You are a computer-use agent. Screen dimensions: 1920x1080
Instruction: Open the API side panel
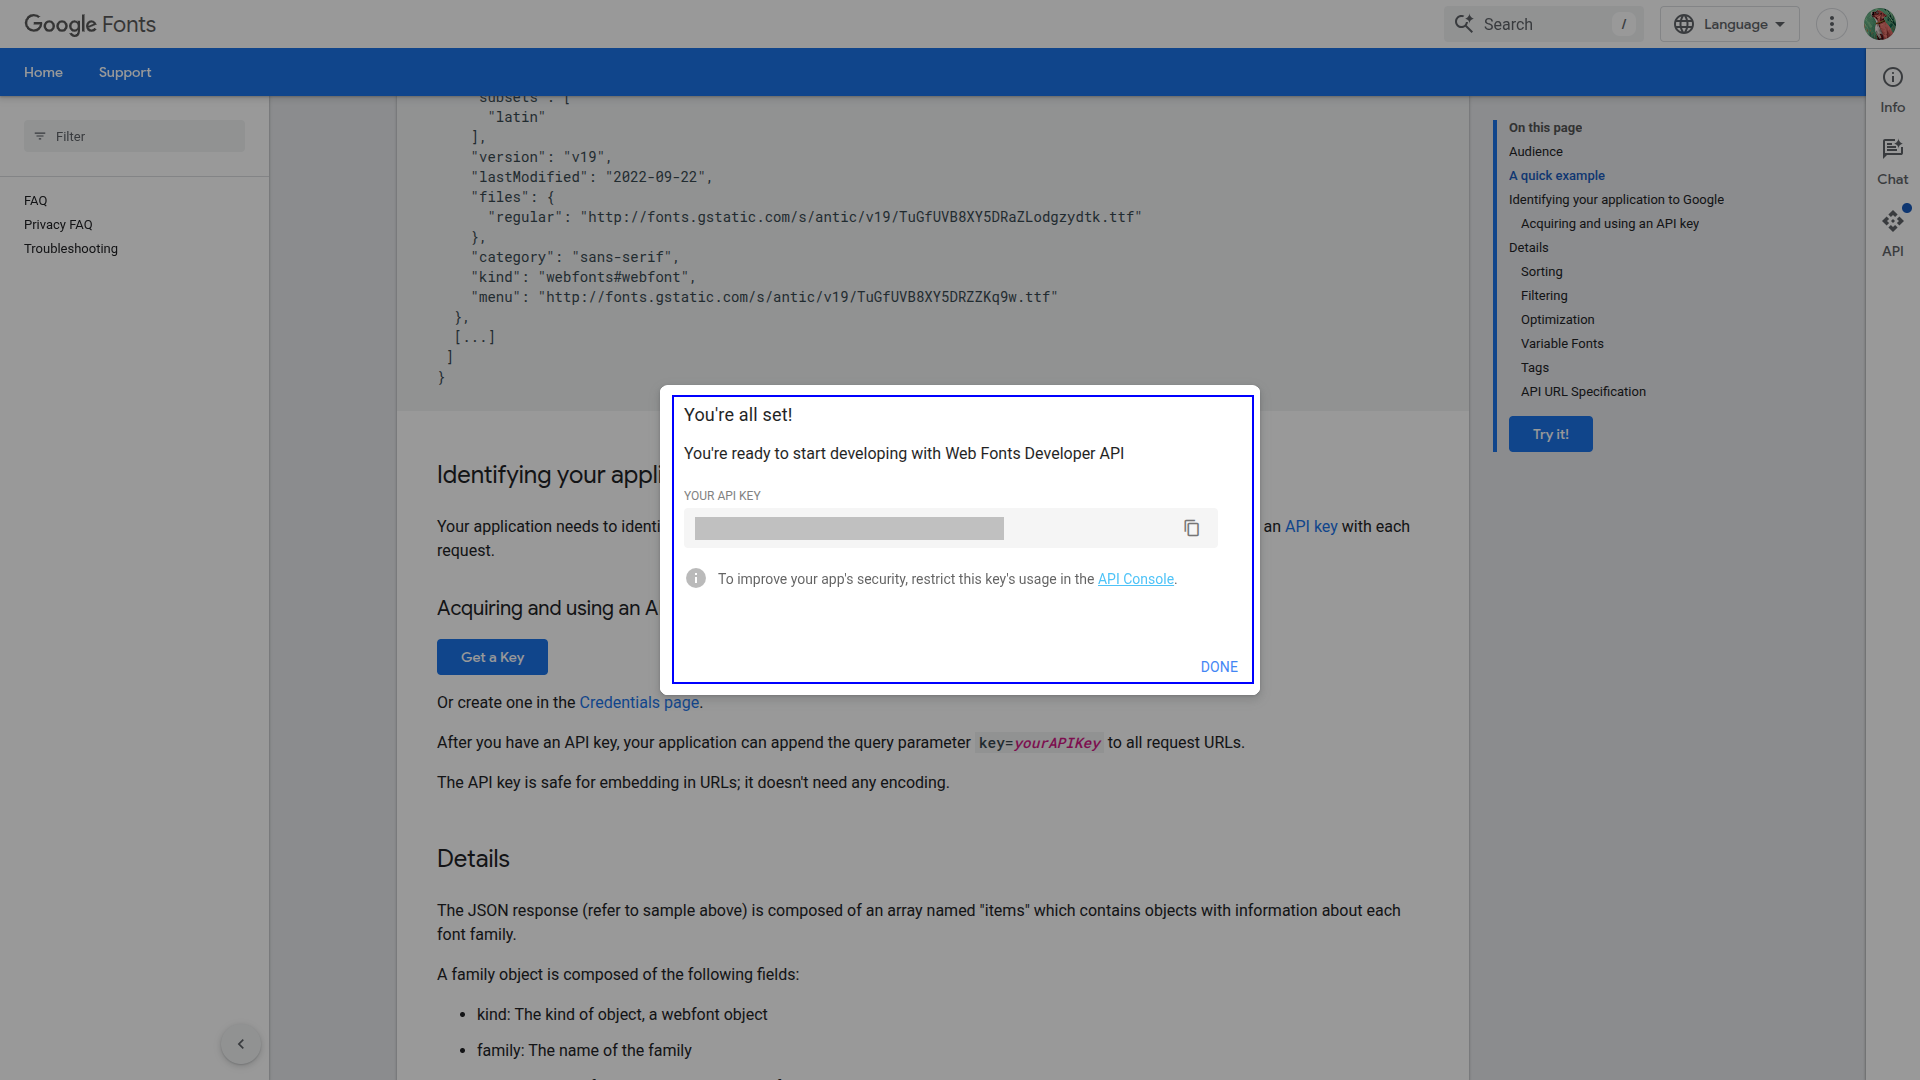pyautogui.click(x=1892, y=234)
